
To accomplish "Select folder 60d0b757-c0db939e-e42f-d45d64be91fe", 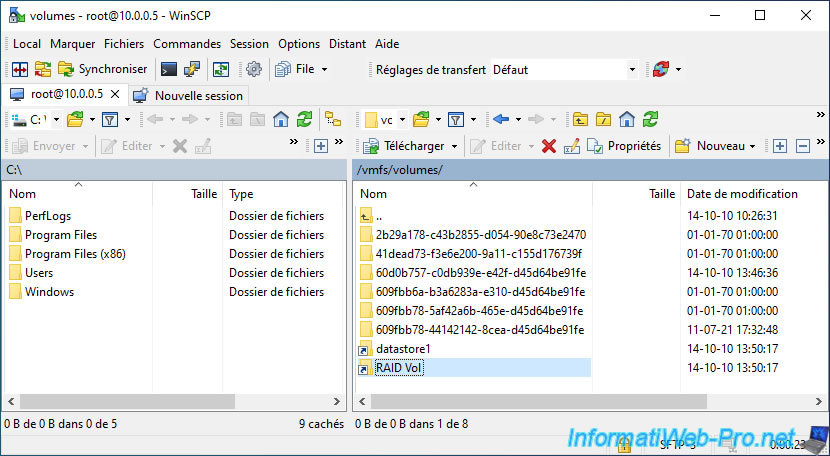I will pyautogui.click(x=481, y=273).
